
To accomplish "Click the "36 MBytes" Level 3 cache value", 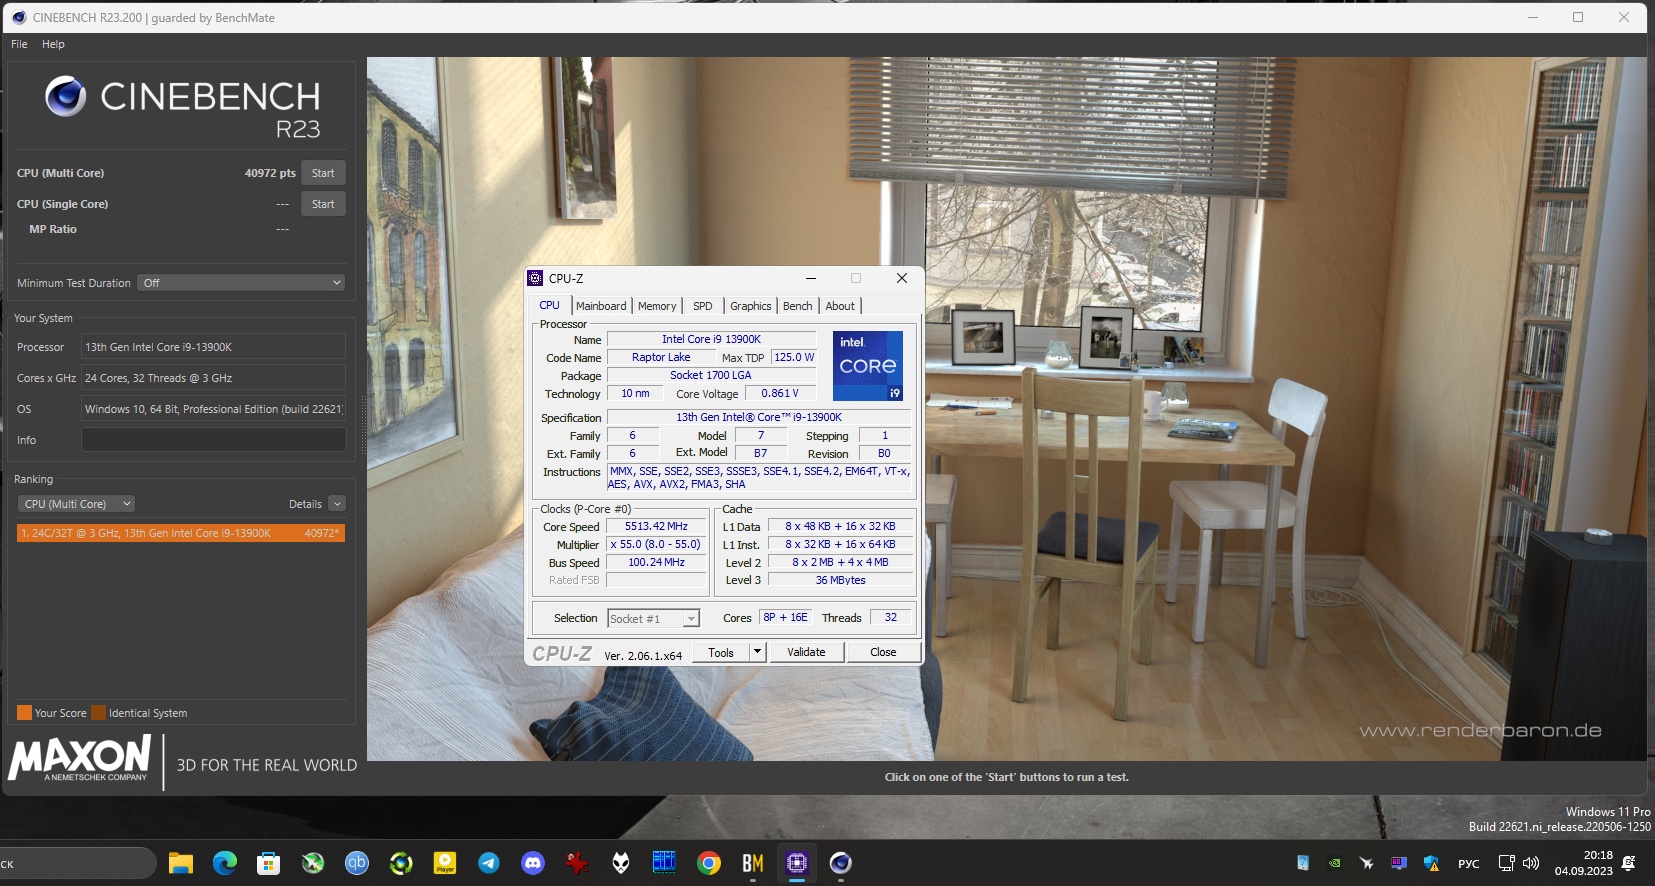I will [x=840, y=580].
